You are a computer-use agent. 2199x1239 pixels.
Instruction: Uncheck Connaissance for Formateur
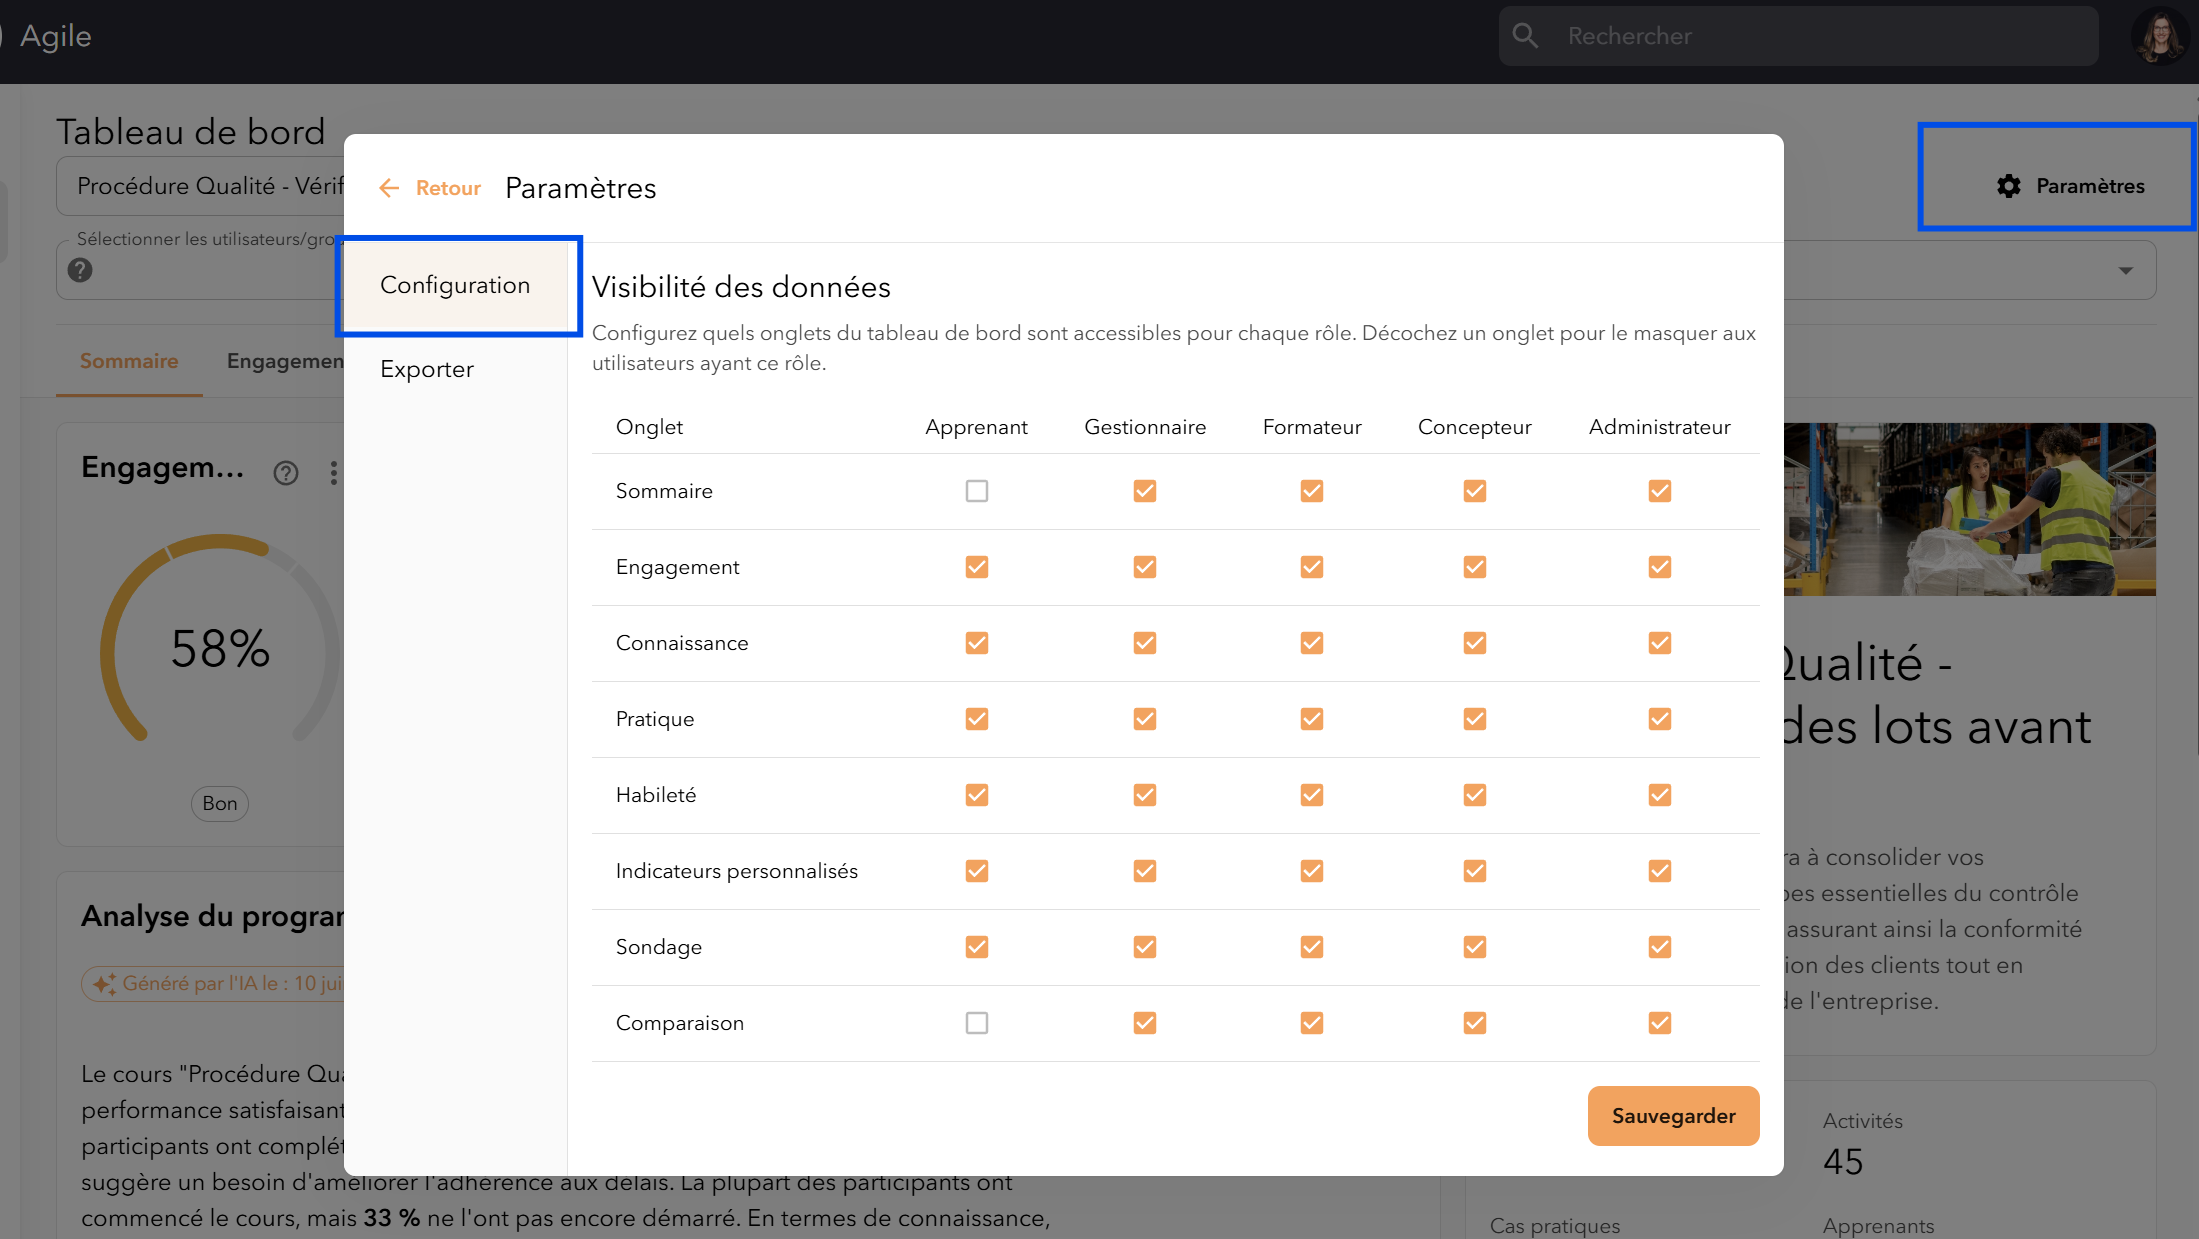click(1312, 643)
